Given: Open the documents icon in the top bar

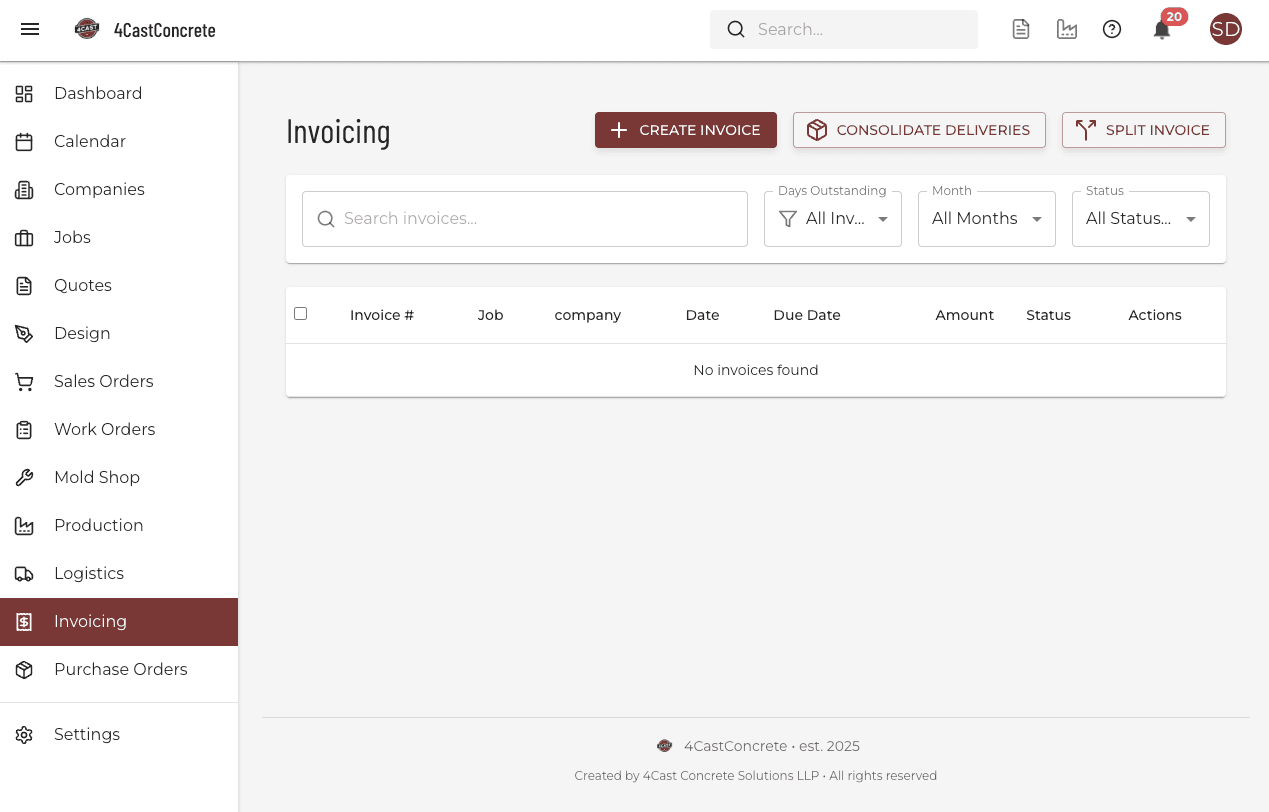Looking at the screenshot, I should [x=1021, y=29].
